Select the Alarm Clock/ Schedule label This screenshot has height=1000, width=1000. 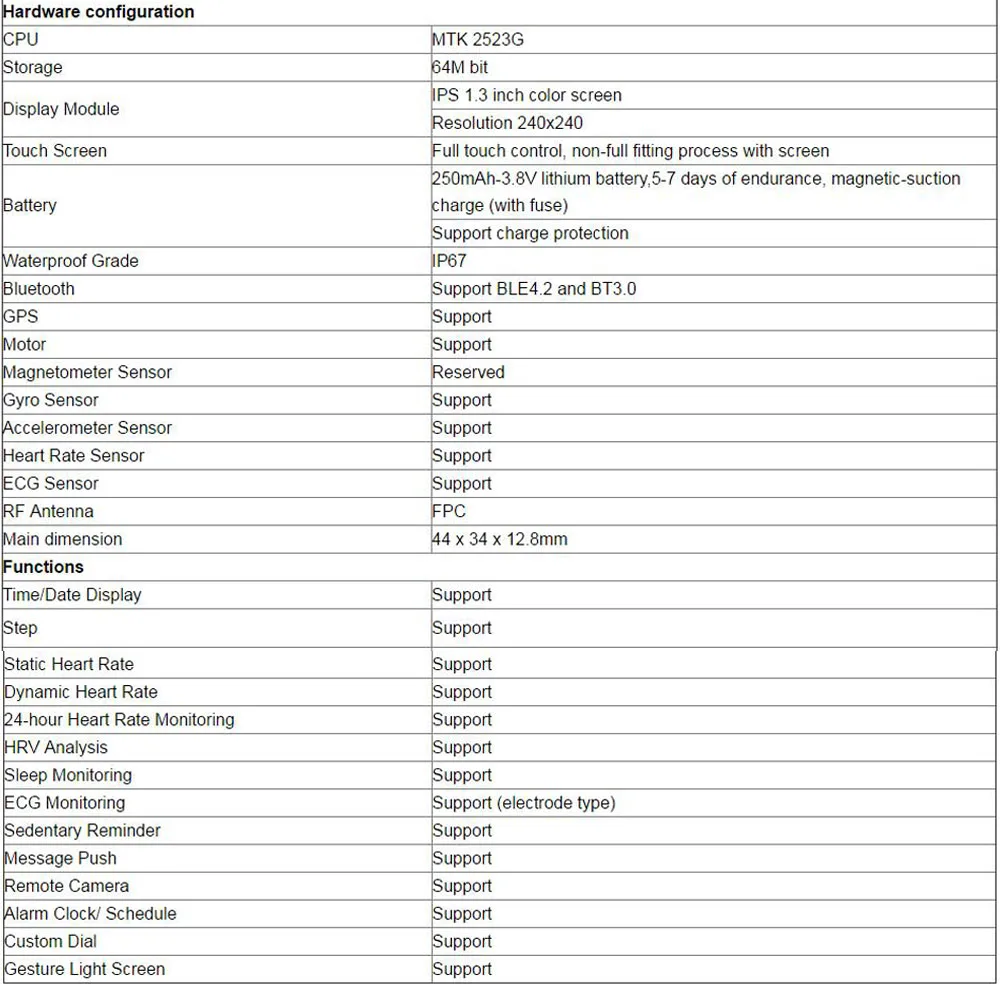coord(90,913)
